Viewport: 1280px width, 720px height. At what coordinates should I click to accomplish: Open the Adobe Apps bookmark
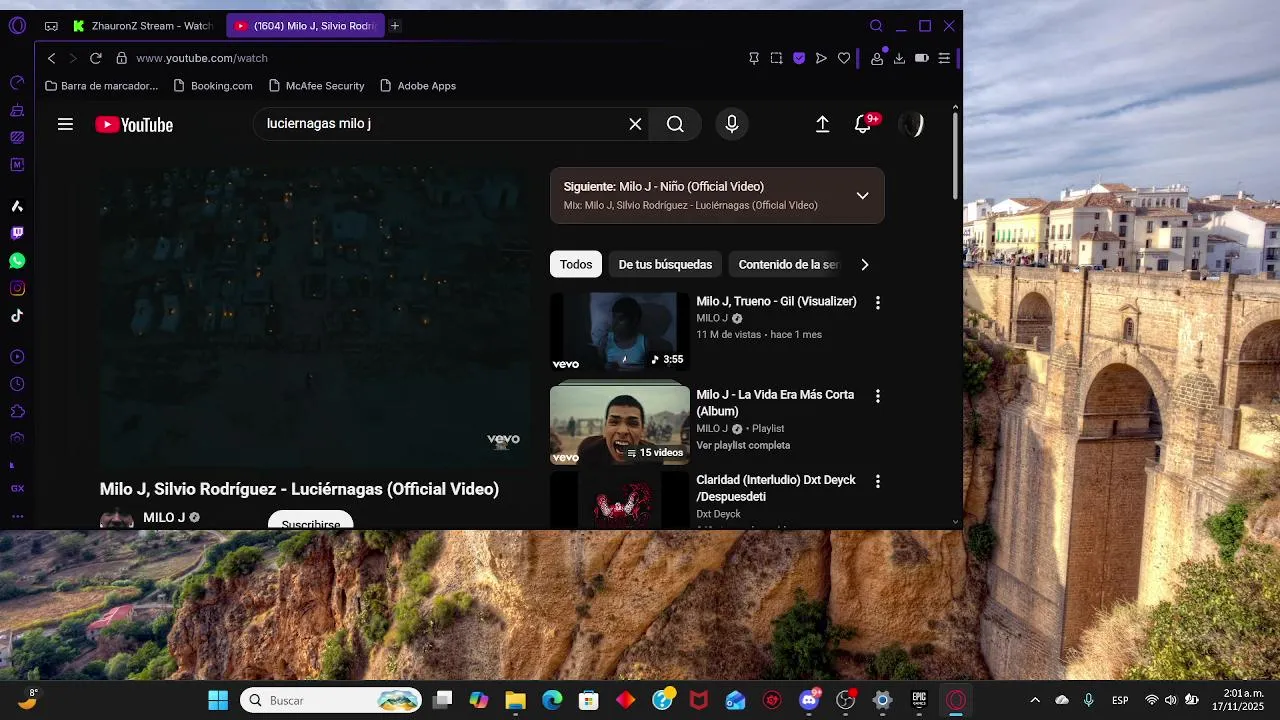(x=418, y=86)
